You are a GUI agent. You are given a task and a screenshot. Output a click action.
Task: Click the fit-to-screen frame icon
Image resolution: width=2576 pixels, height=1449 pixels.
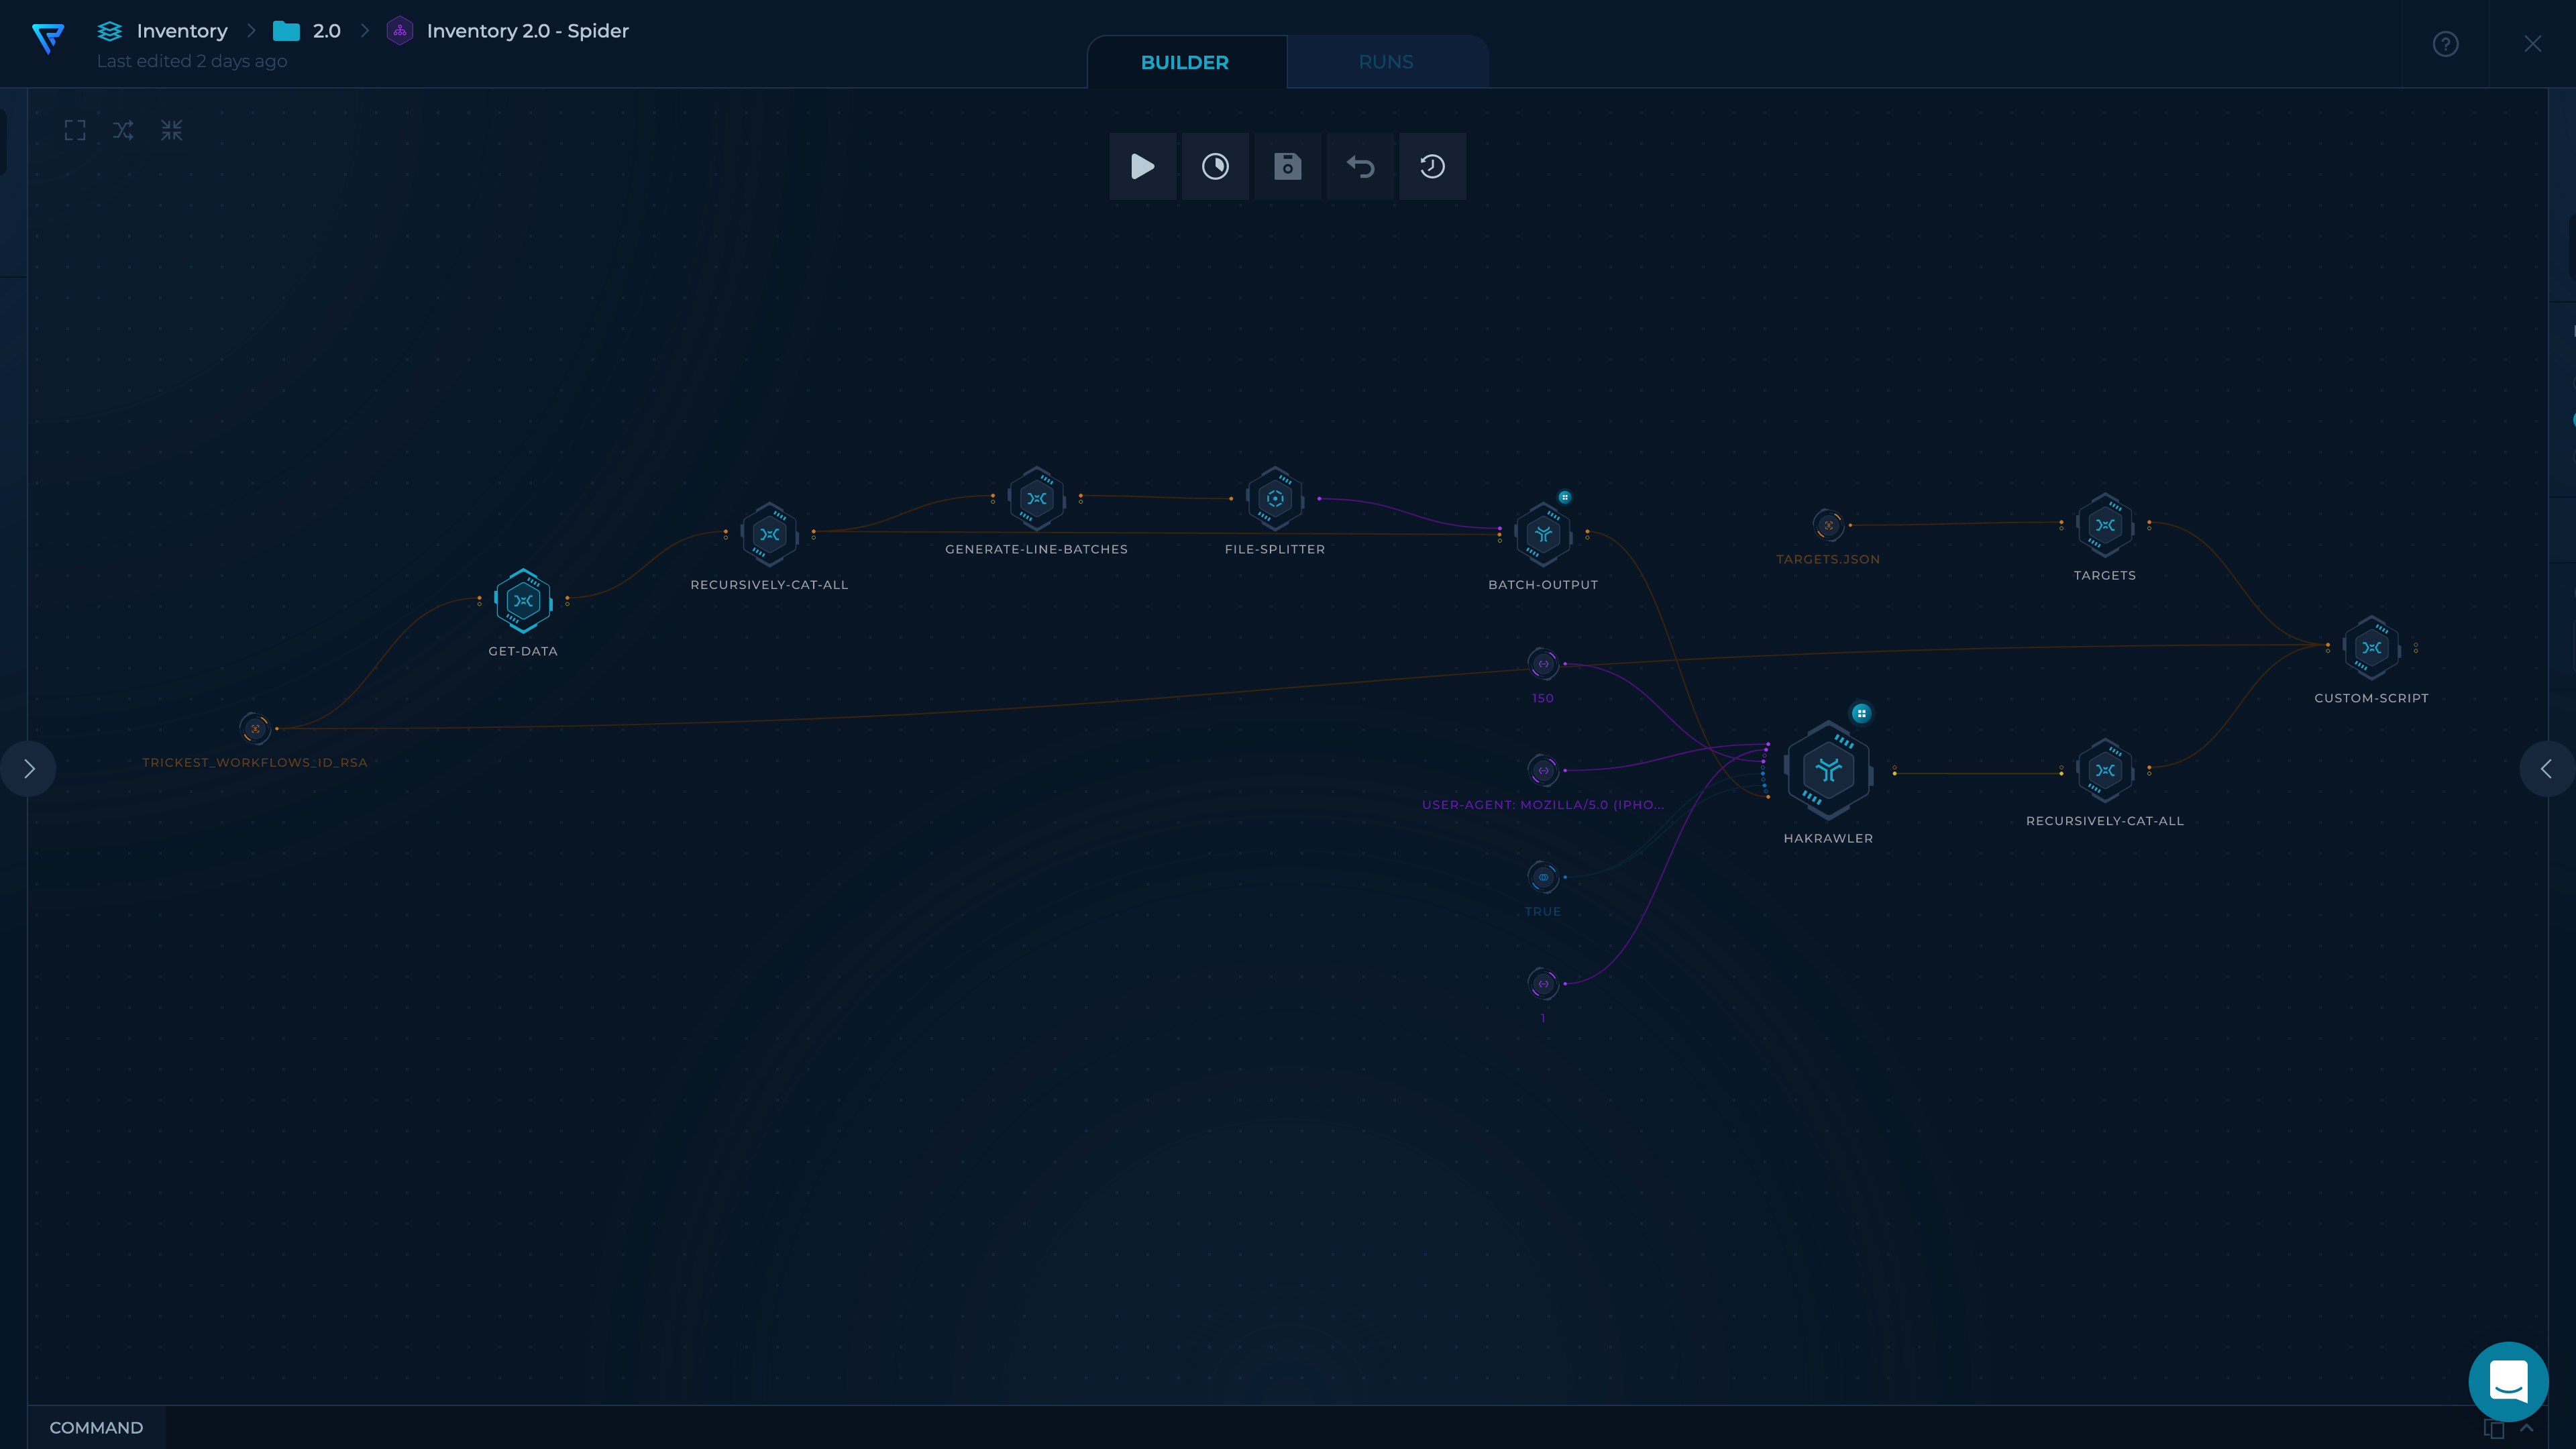(75, 130)
